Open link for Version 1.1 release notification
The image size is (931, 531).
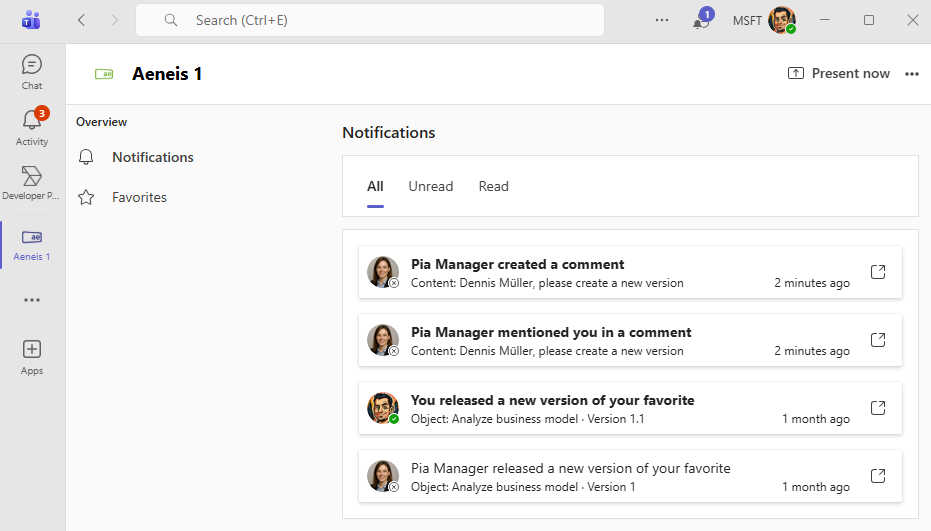click(x=878, y=408)
